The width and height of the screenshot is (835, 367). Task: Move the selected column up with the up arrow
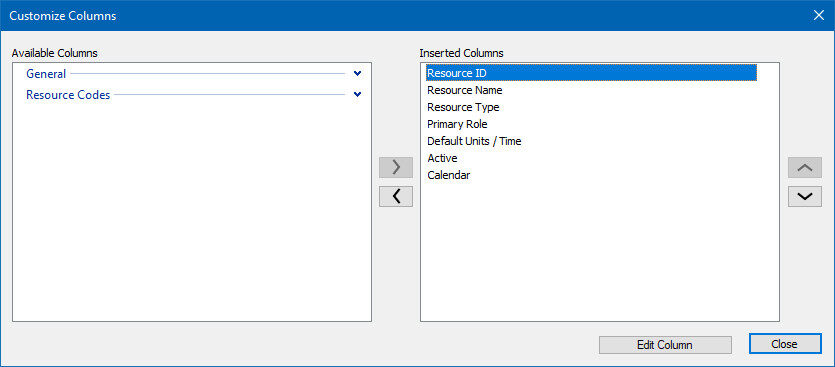(x=805, y=167)
